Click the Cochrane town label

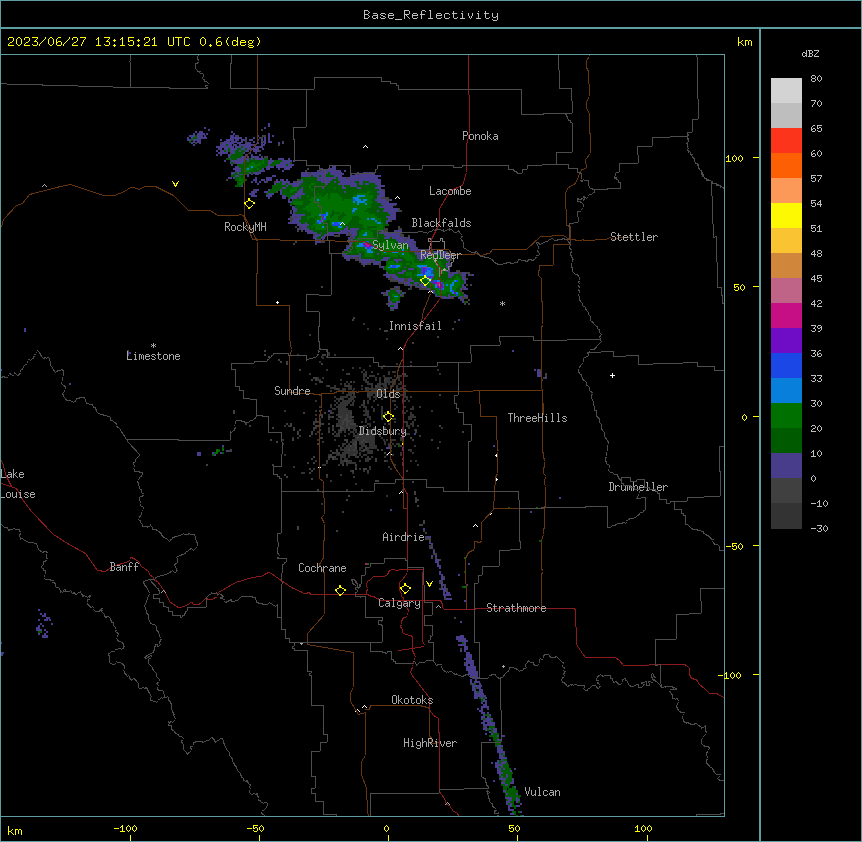pos(322,568)
